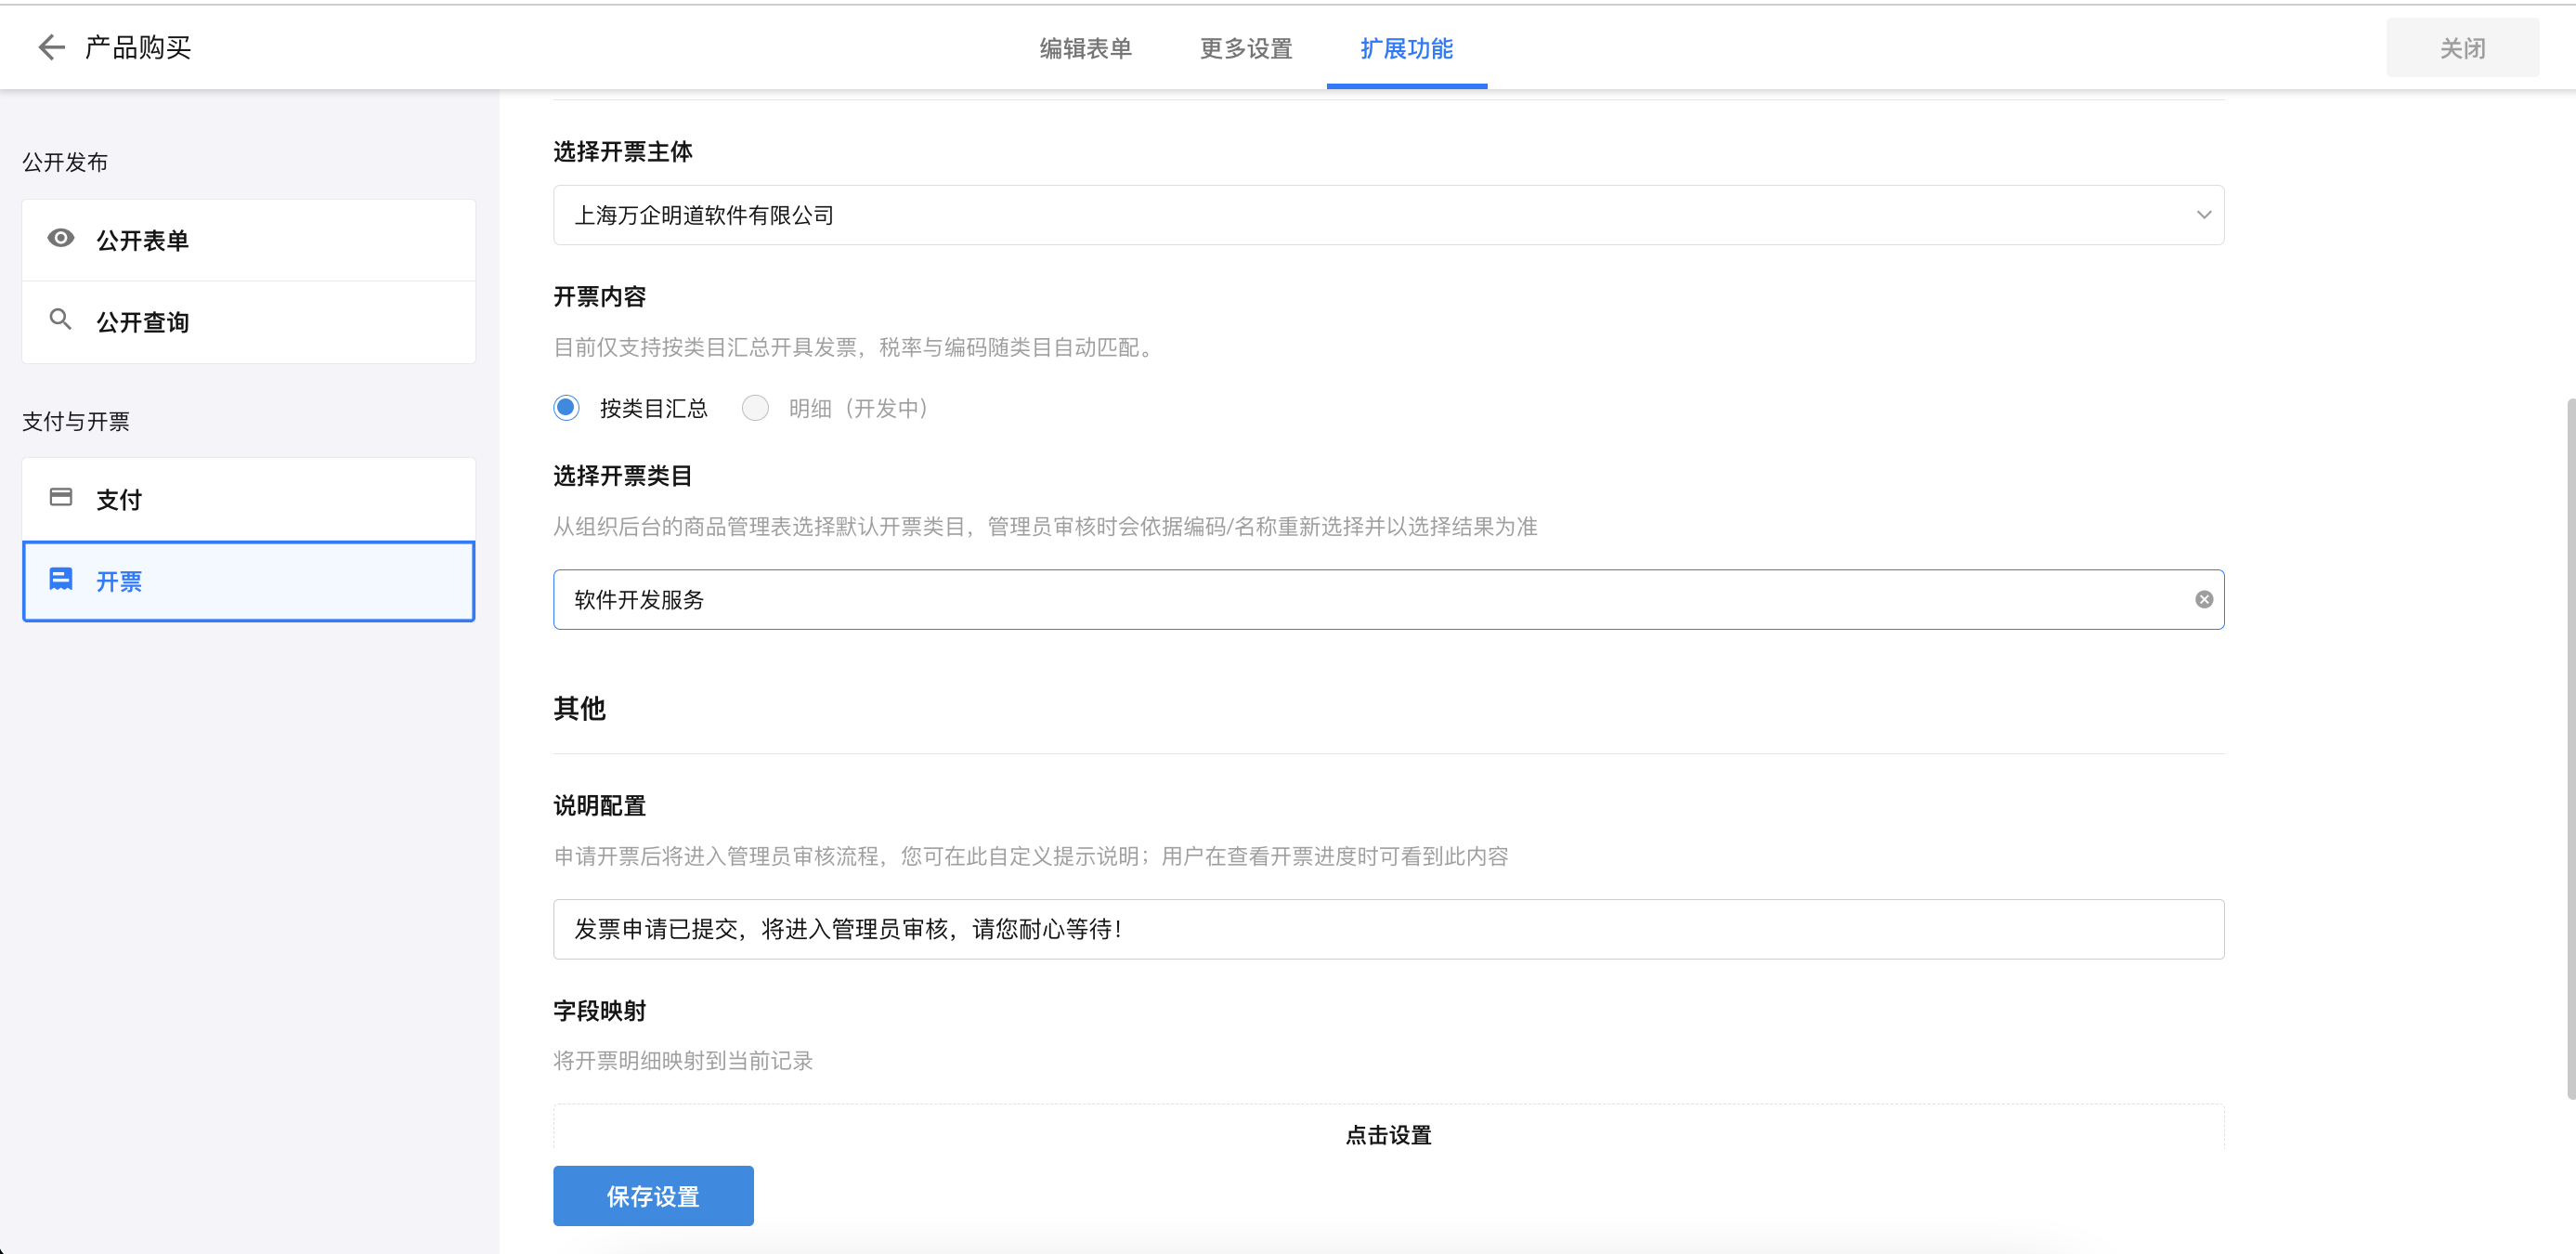
Task: Clear the 软件开发服务 category field
Action: pyautogui.click(x=2203, y=599)
